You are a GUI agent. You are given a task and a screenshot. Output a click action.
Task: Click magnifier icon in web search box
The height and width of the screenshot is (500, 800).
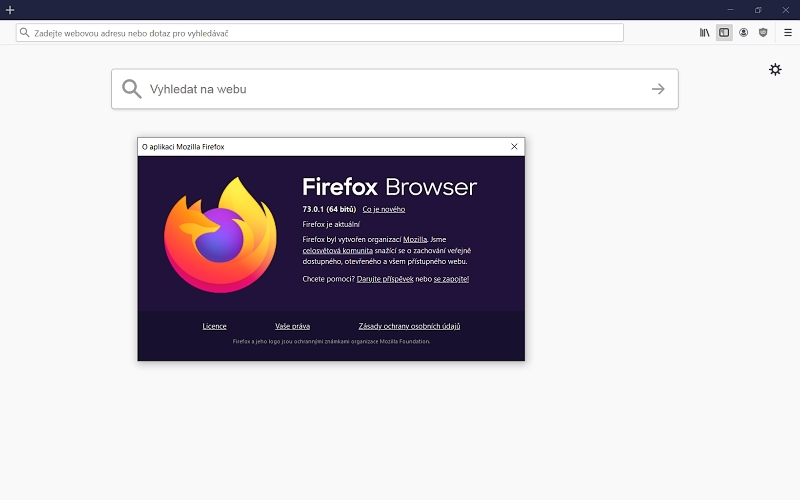coord(131,89)
